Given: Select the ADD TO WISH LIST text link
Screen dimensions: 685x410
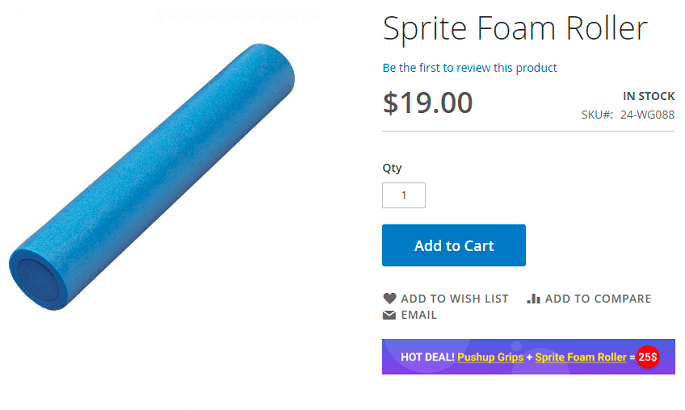Looking at the screenshot, I should (454, 298).
